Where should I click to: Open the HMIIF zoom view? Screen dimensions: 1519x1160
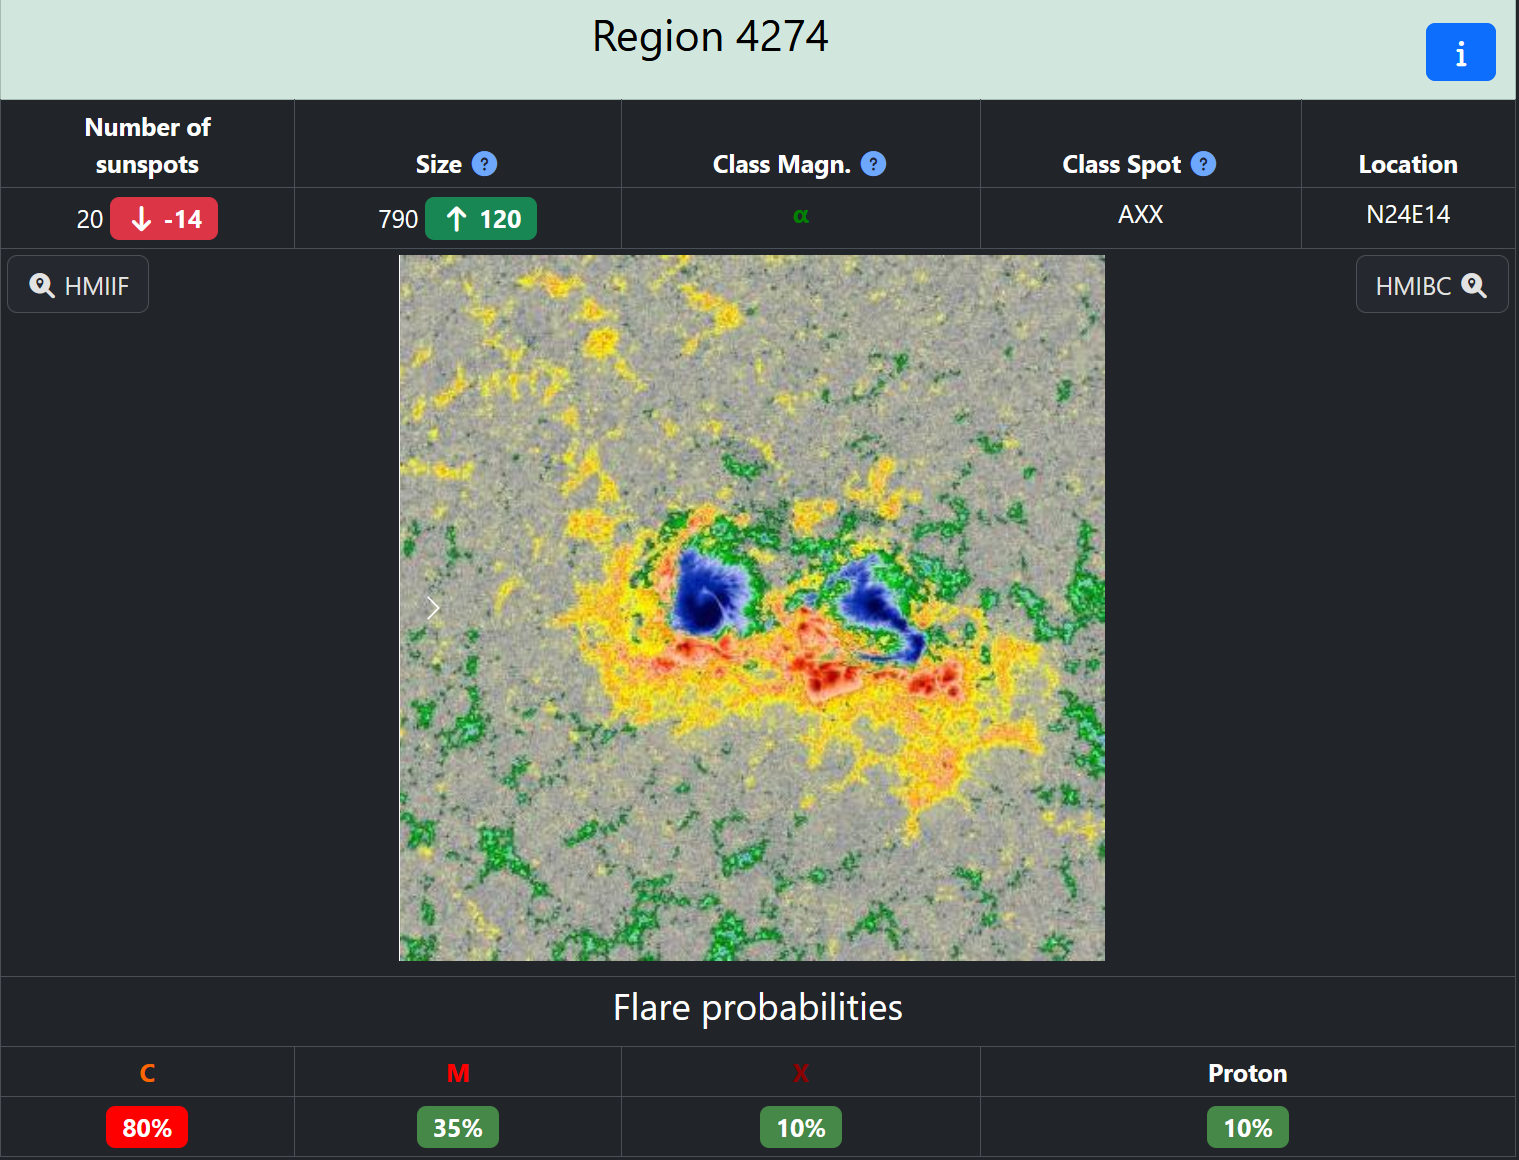point(79,285)
